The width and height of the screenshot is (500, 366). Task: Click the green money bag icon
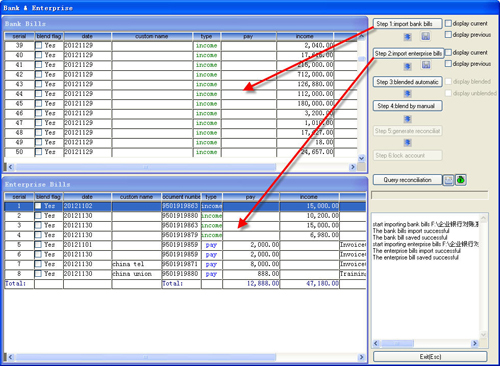tap(461, 180)
